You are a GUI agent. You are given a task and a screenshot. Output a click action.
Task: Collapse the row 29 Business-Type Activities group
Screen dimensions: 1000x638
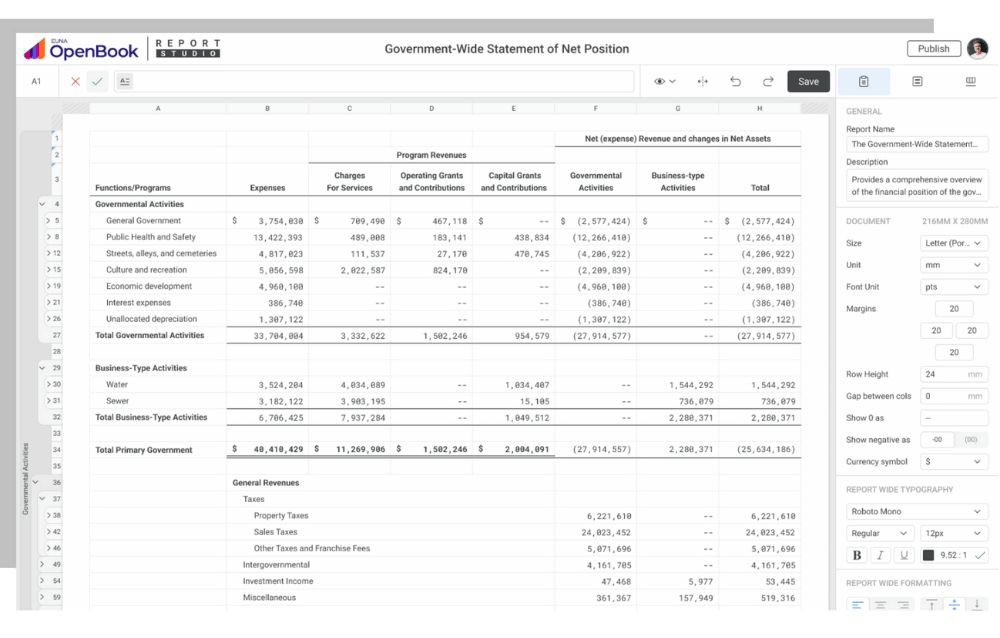coord(42,368)
